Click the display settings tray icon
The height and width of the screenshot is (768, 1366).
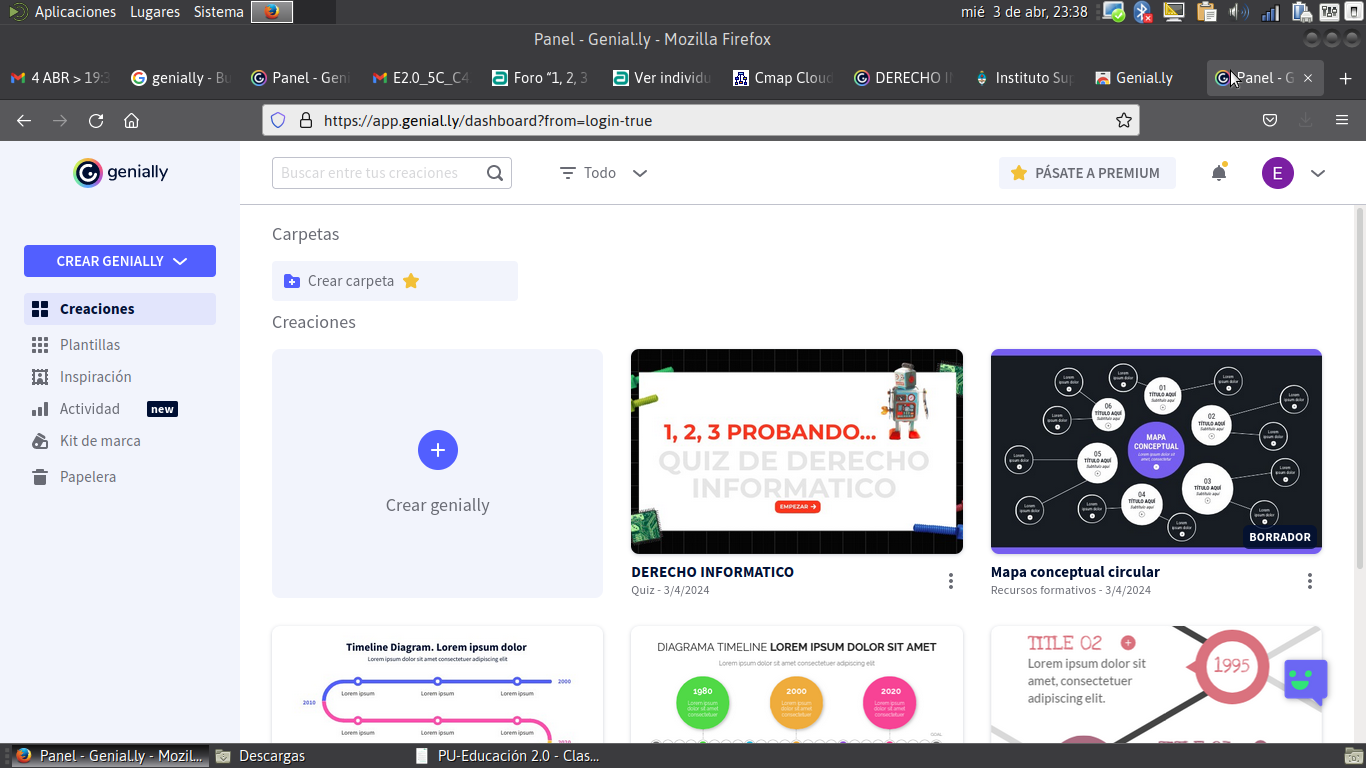coord(1175,12)
